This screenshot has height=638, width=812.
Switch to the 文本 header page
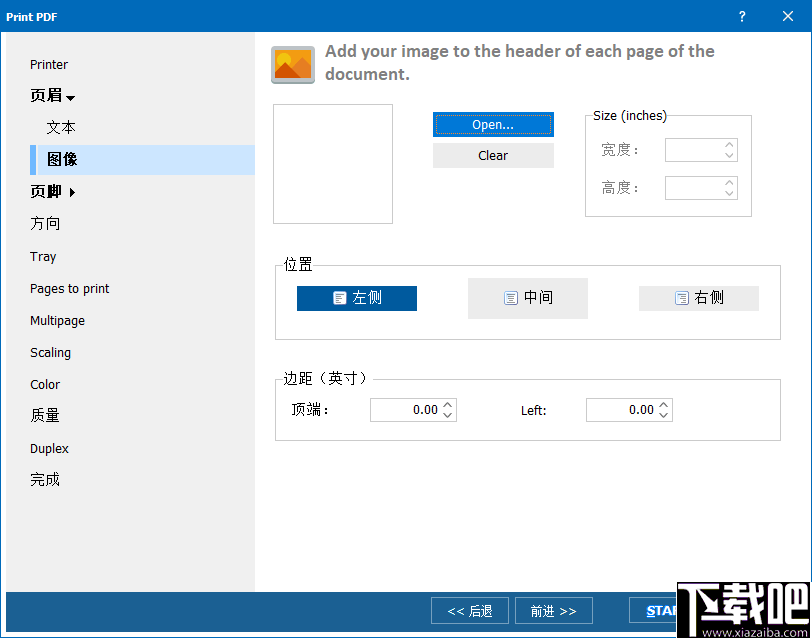click(x=60, y=127)
